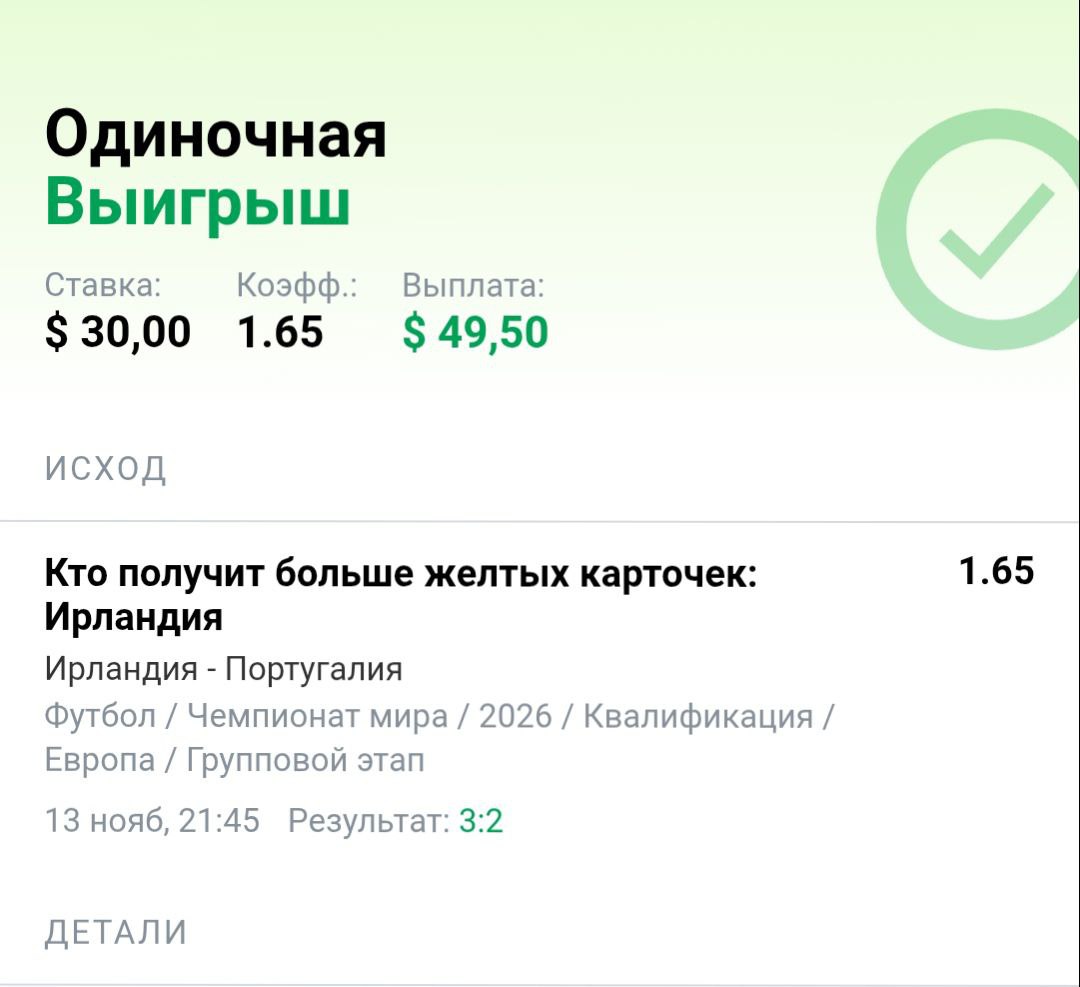This screenshot has height=987, width=1080.
Task: Click the green payout amount $ 49,50
Action: pyautogui.click(x=475, y=331)
